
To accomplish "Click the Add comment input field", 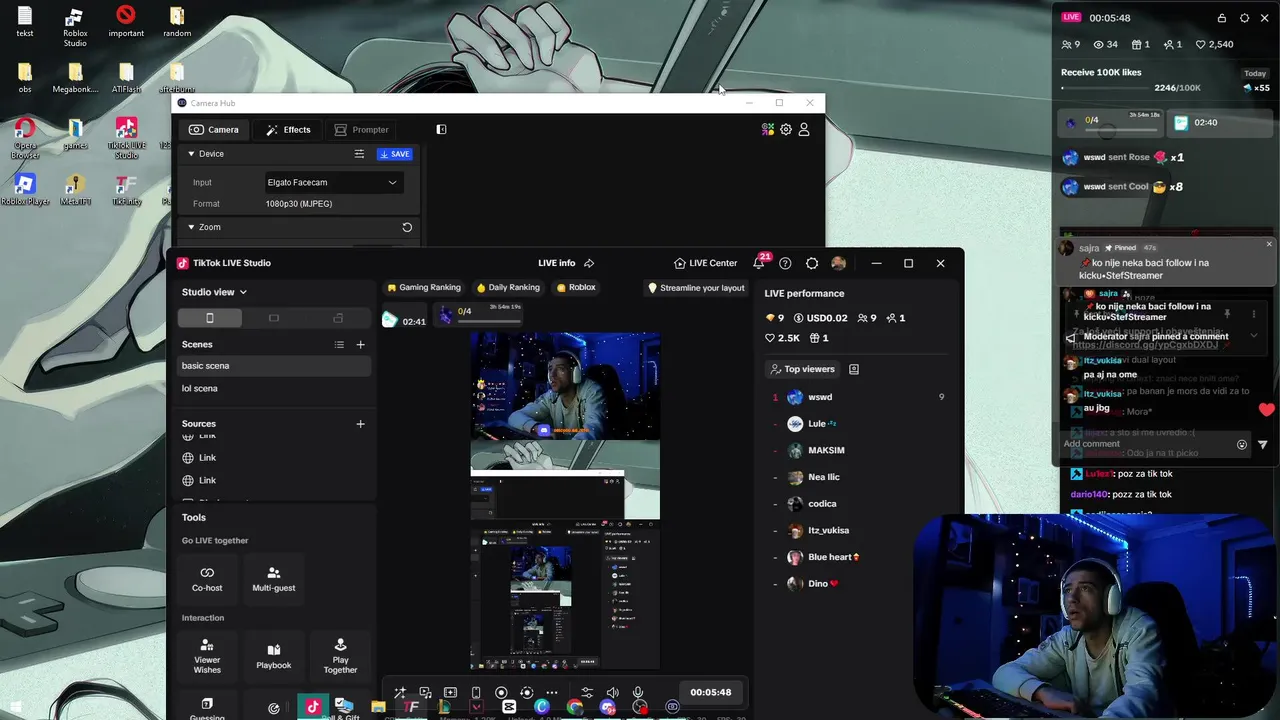I will pos(1147,444).
